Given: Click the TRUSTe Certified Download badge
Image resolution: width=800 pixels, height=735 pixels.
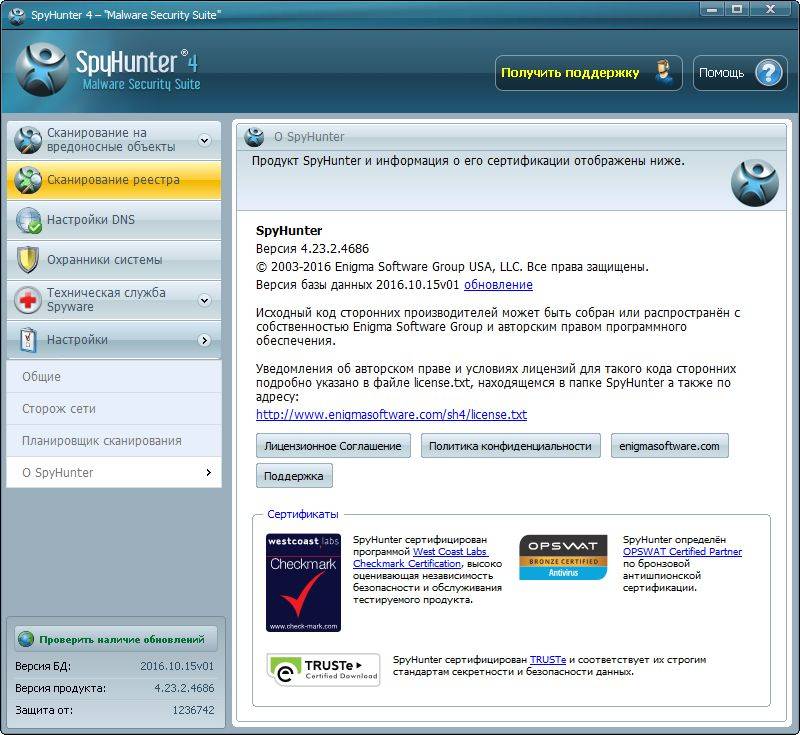Looking at the screenshot, I should tap(323, 670).
